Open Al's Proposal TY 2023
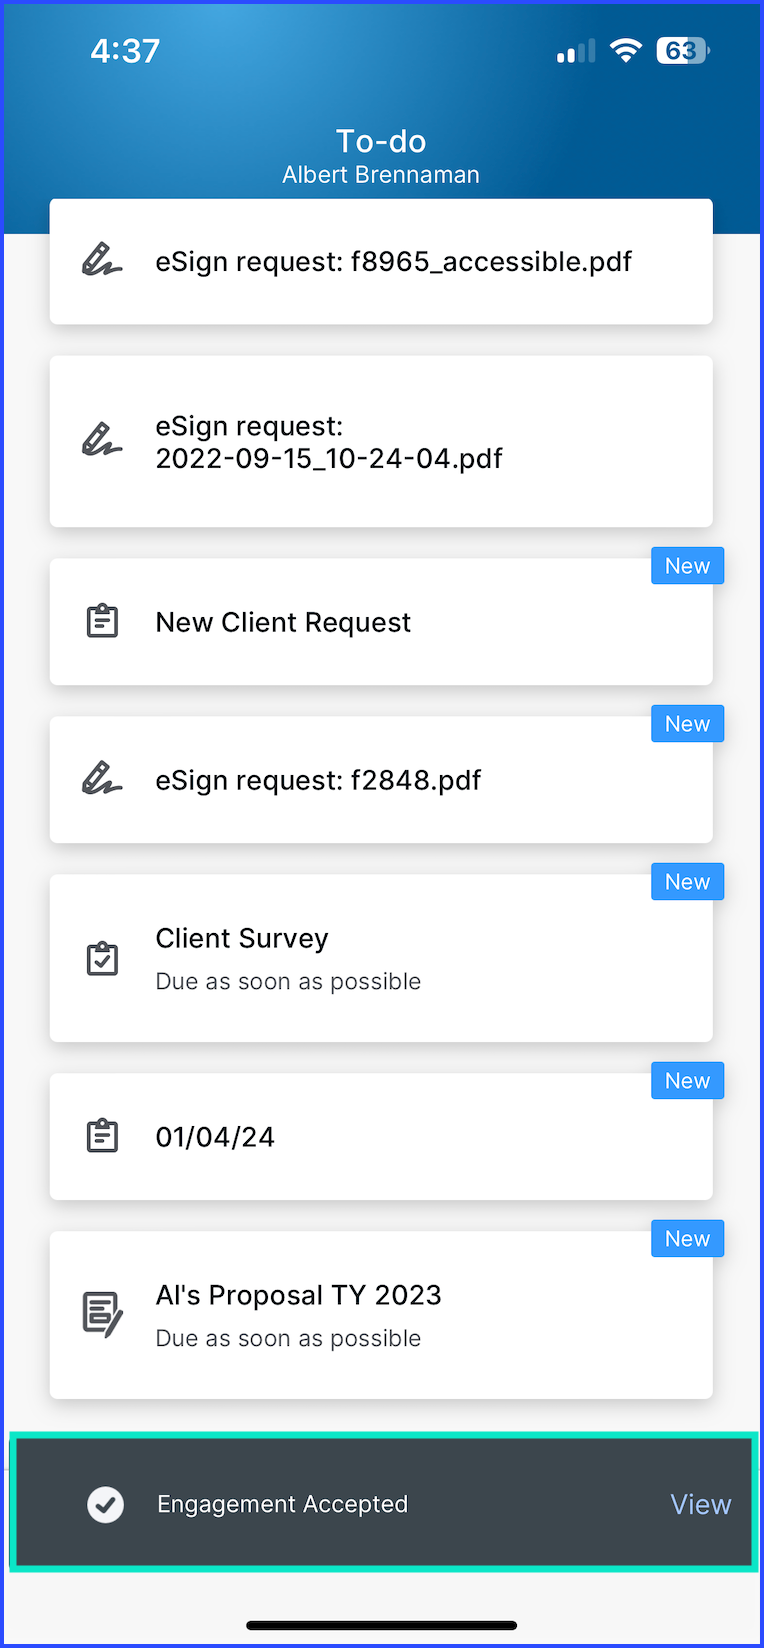 (x=381, y=1315)
